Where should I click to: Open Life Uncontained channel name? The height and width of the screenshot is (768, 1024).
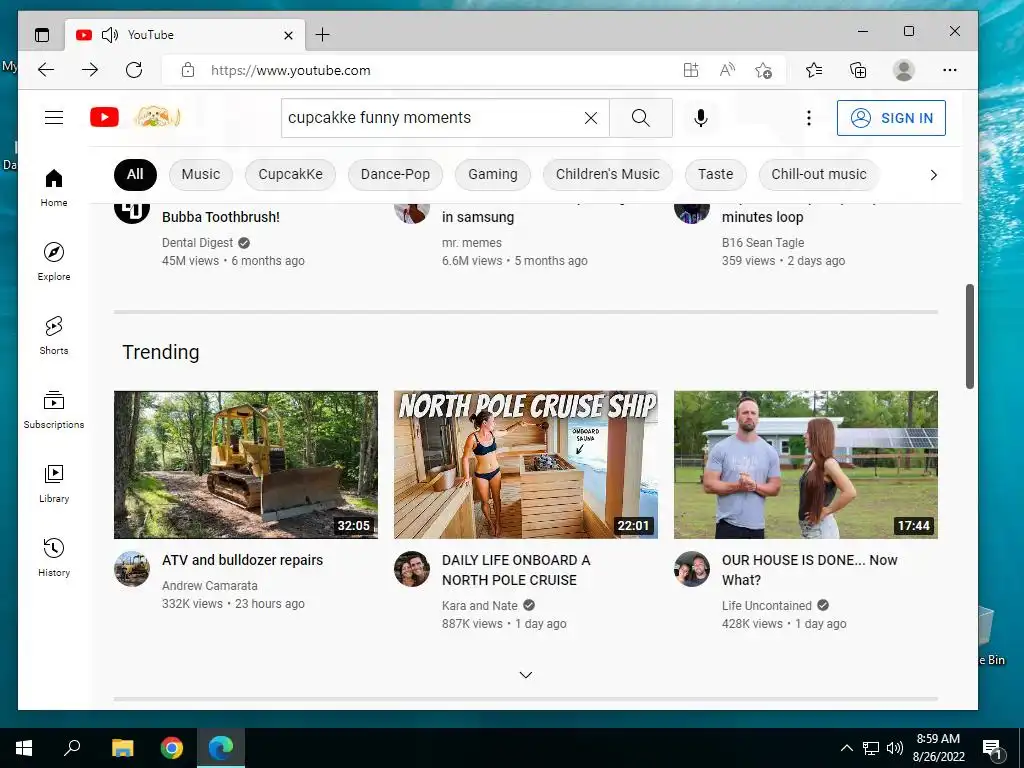tap(766, 605)
